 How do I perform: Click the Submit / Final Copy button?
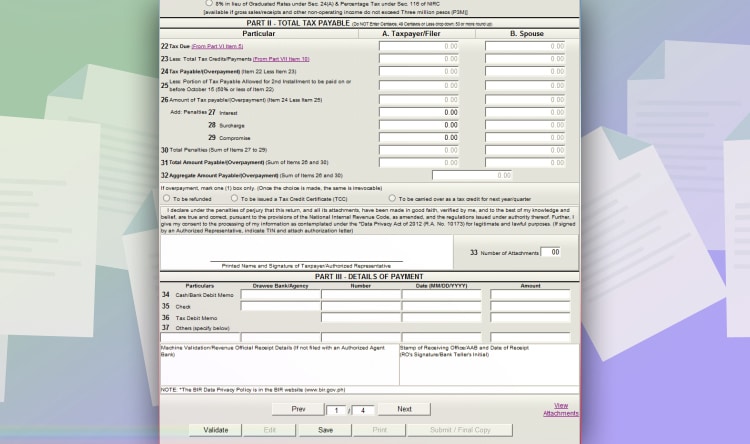460,430
